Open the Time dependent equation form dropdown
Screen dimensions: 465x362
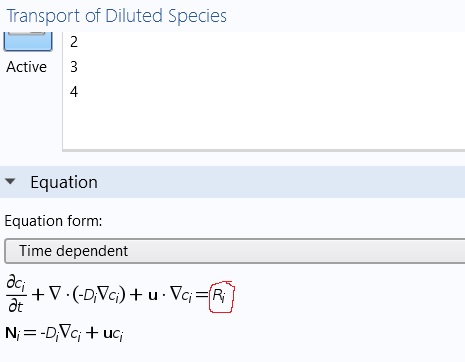[235, 251]
